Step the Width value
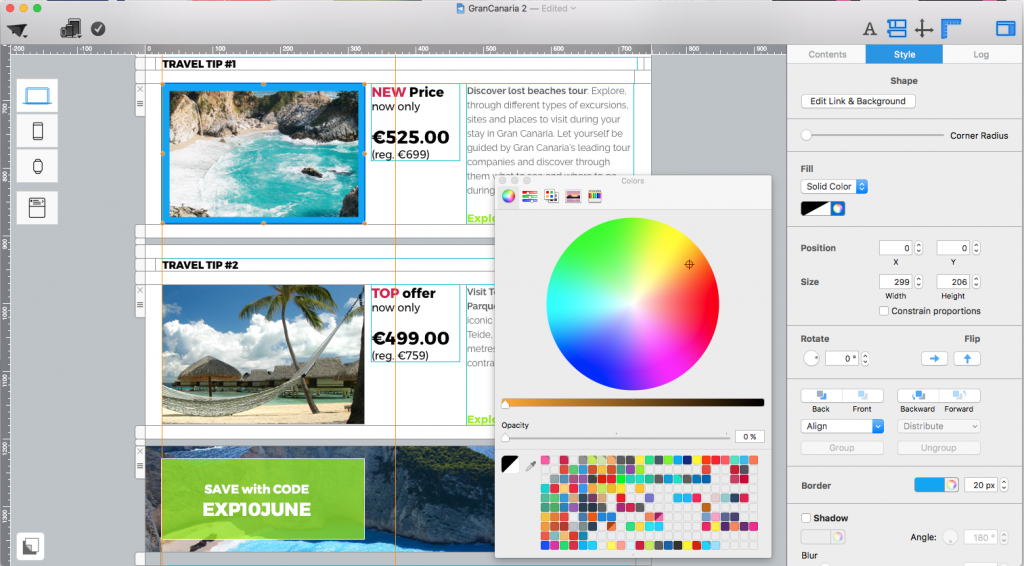 click(919, 282)
